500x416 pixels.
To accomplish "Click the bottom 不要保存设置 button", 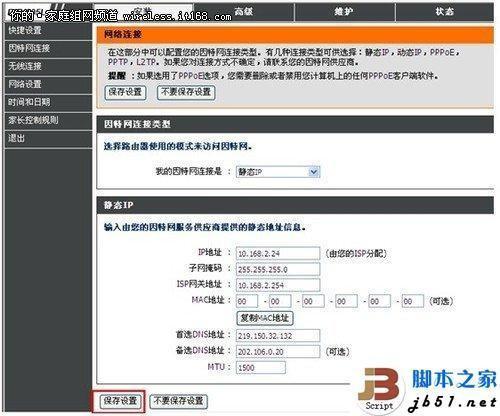I will [179, 401].
